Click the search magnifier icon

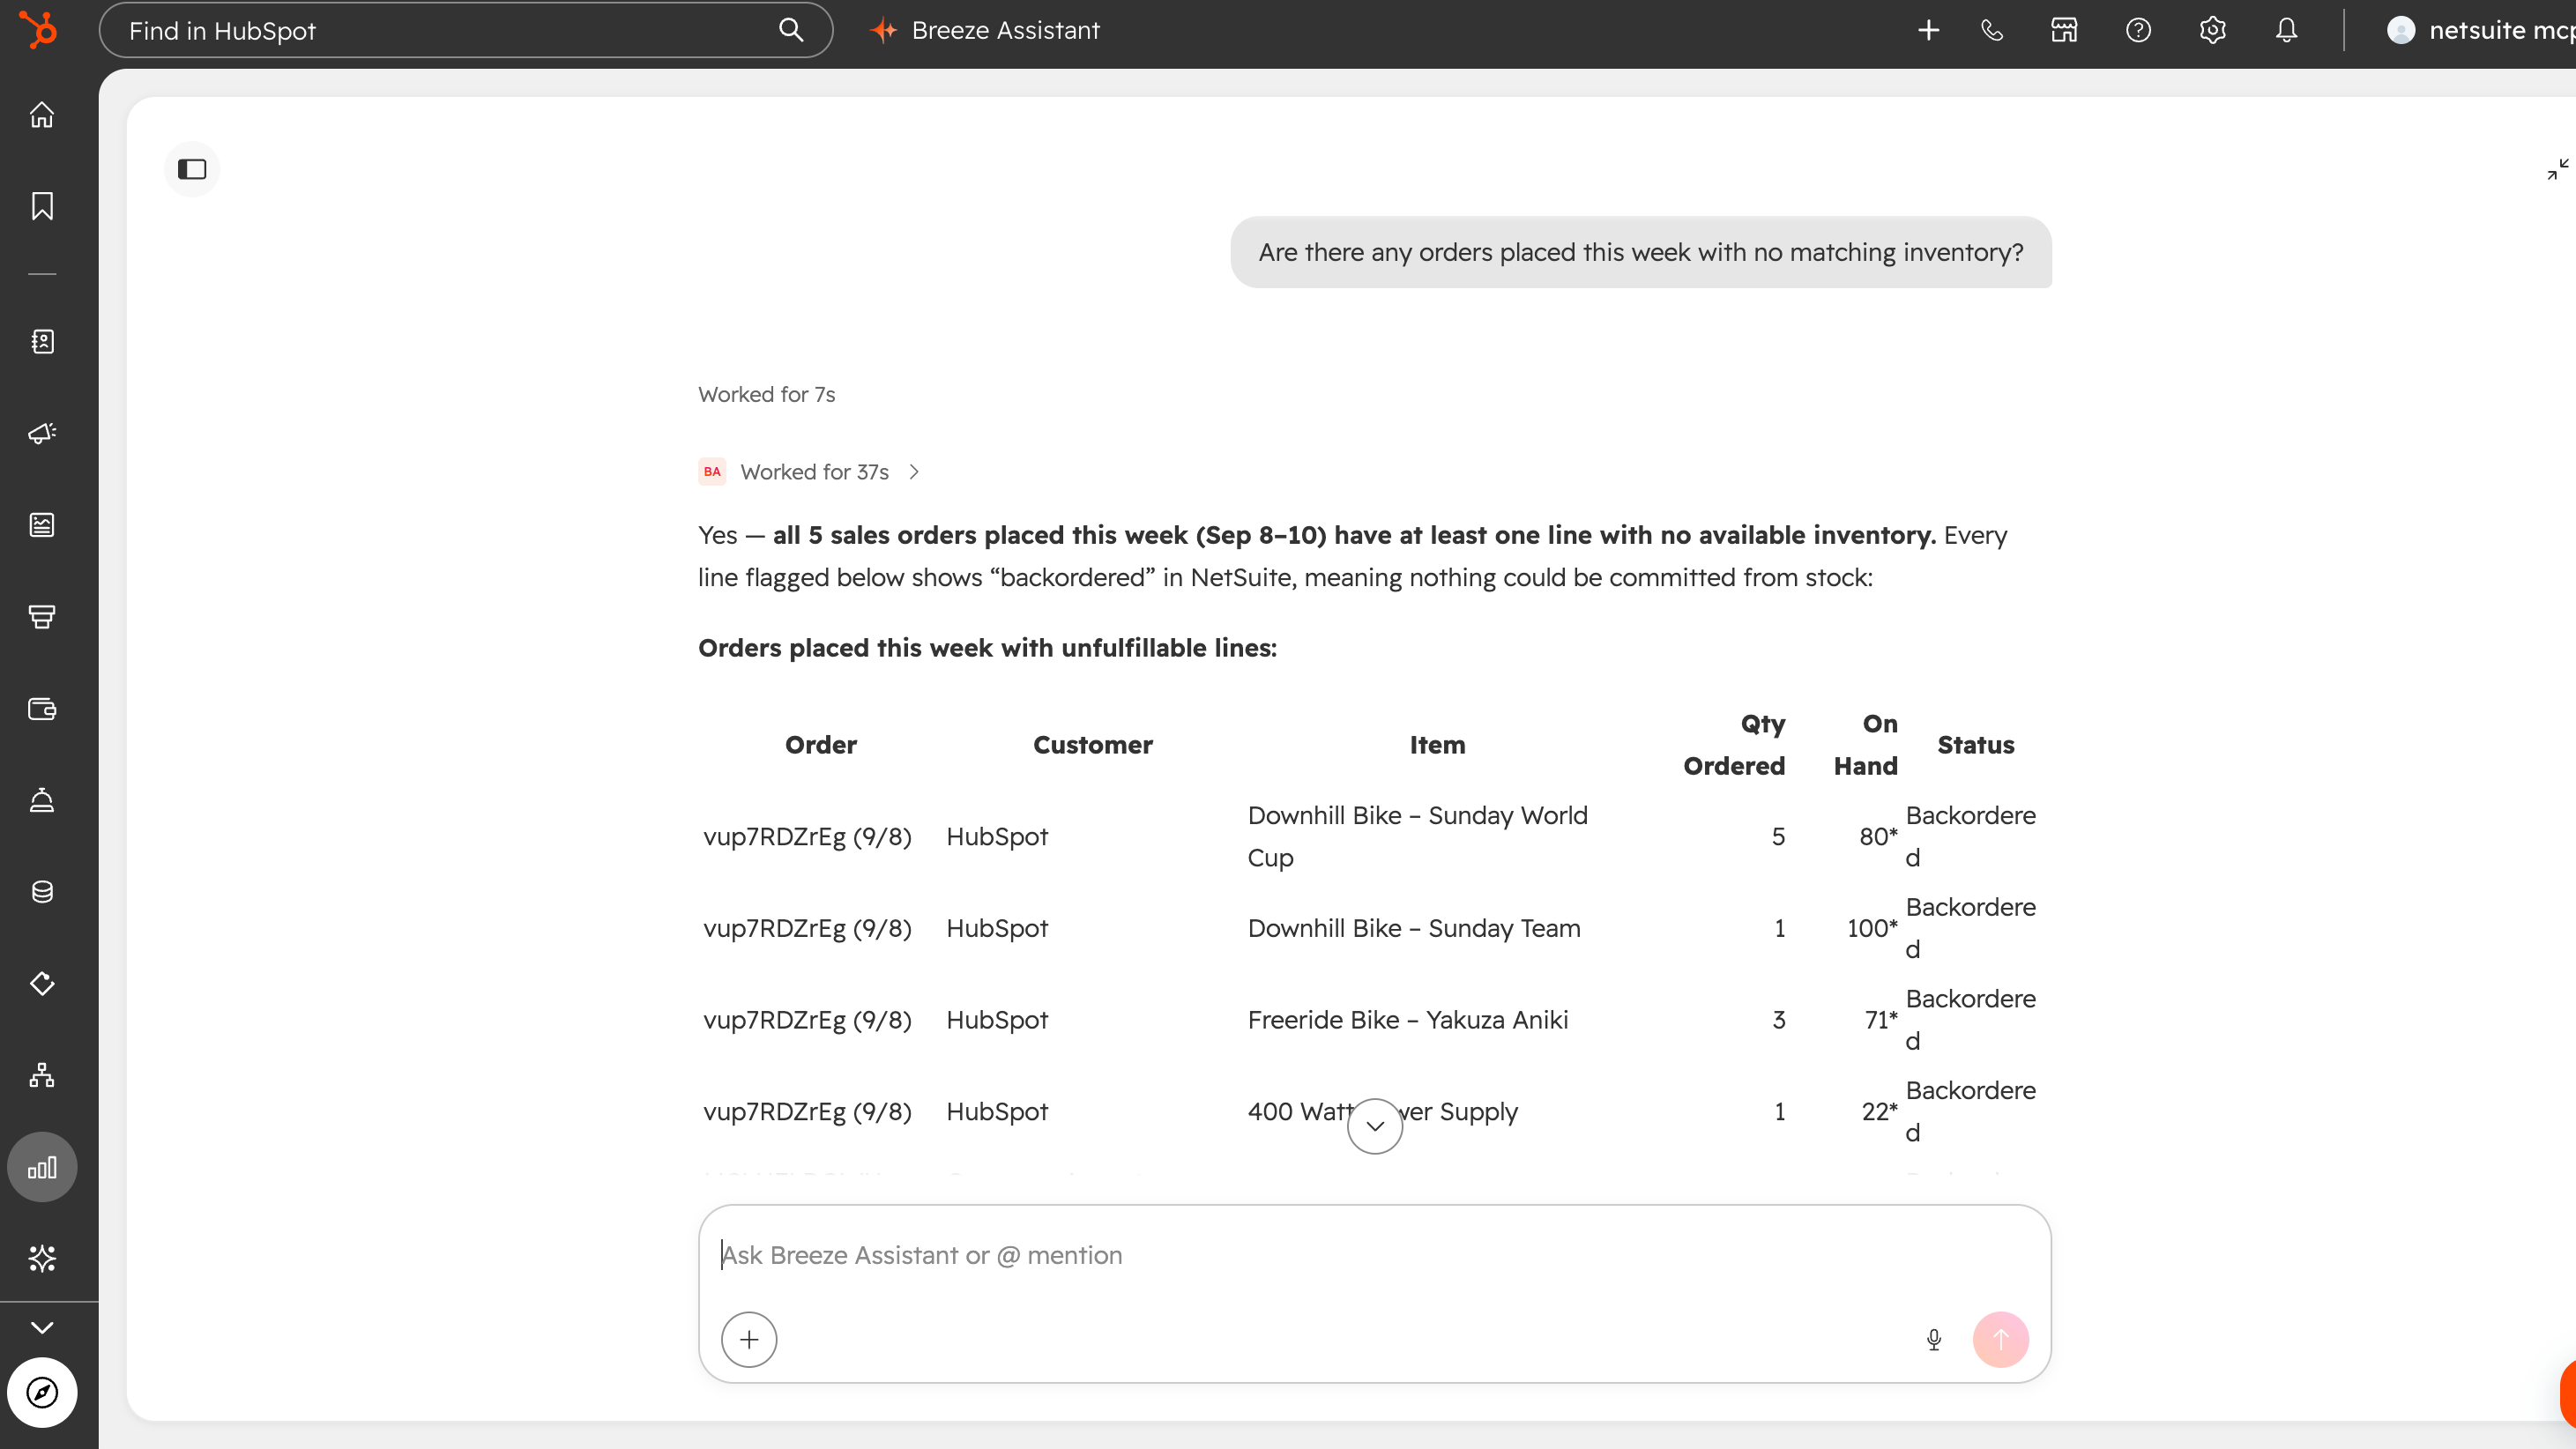coord(791,30)
